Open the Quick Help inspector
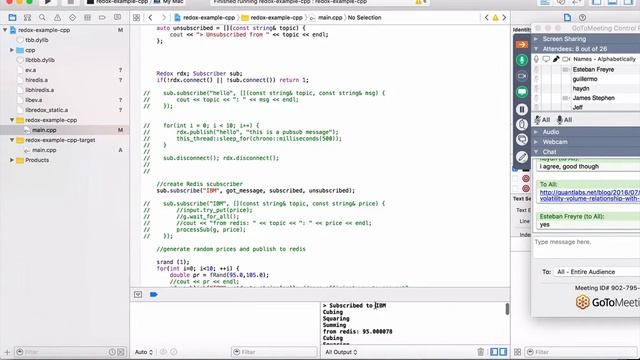The image size is (640, 360). pyautogui.click(x=582, y=18)
